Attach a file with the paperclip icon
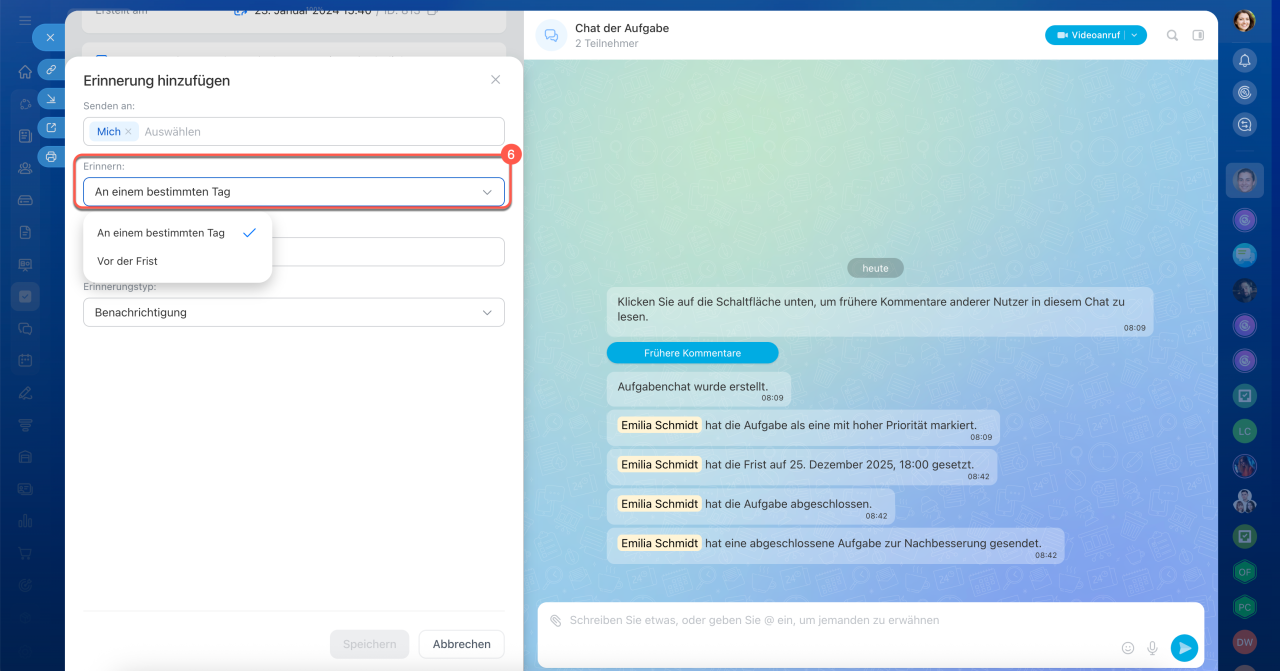 point(555,621)
